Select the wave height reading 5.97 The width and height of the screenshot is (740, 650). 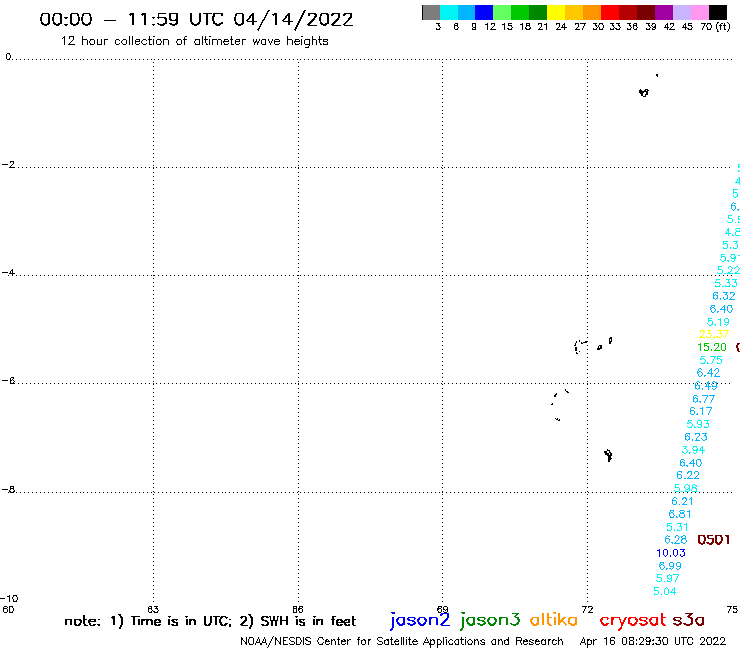coord(667,579)
